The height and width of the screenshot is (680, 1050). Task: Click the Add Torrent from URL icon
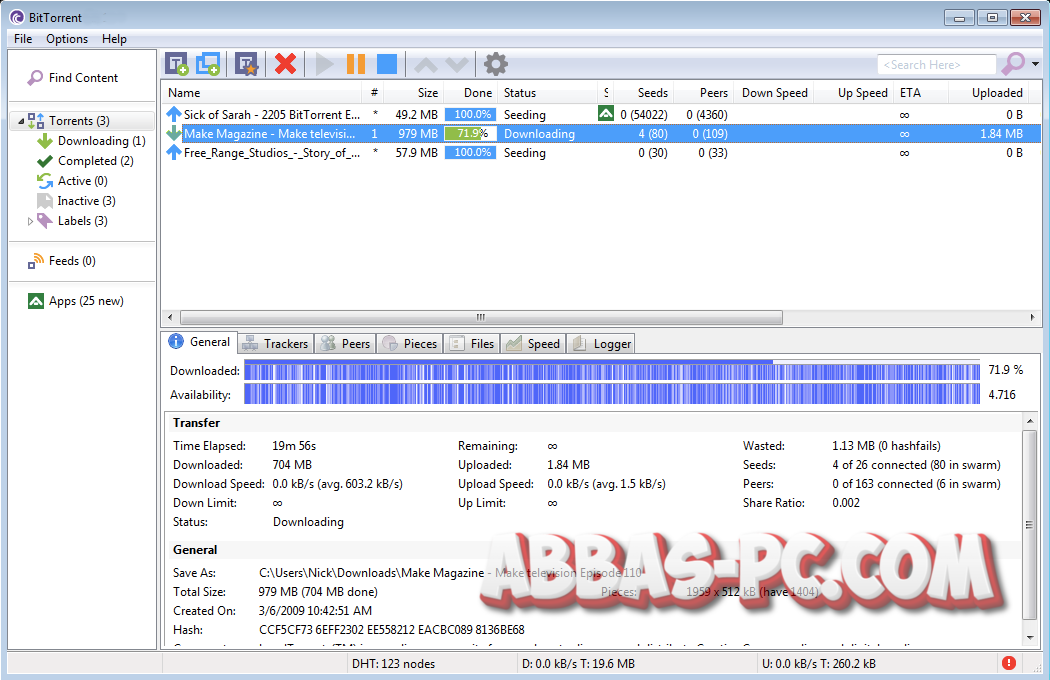(x=209, y=63)
